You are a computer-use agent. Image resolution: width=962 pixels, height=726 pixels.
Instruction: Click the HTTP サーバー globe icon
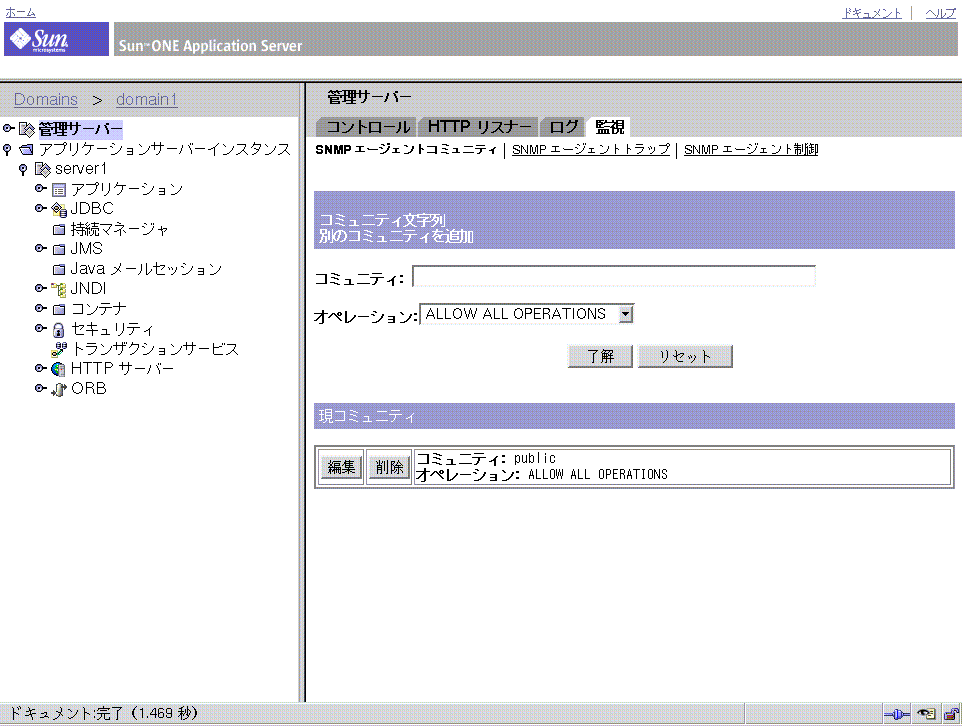pyautogui.click(x=58, y=368)
